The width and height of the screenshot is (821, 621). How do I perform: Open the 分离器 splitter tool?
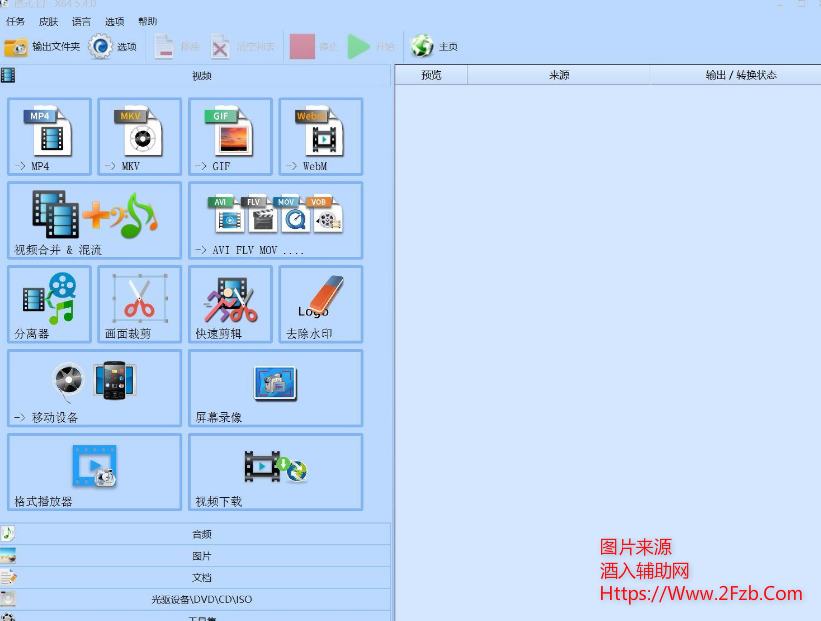[x=49, y=304]
